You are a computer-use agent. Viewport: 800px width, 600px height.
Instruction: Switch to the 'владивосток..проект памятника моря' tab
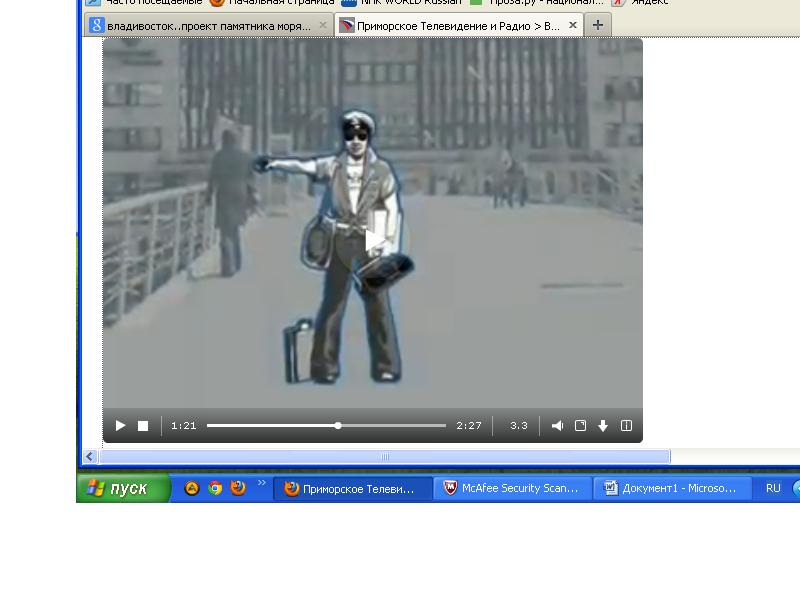click(209, 26)
